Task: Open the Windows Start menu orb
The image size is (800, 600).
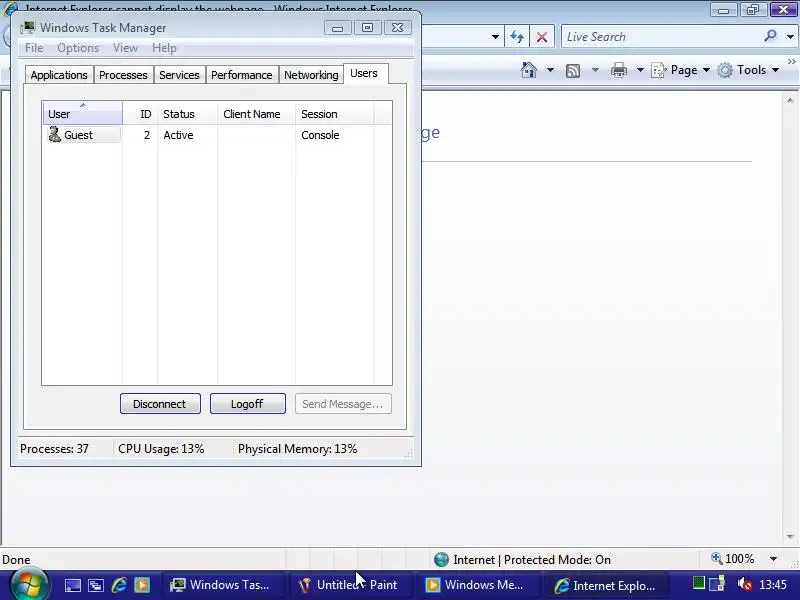Action: click(x=29, y=585)
